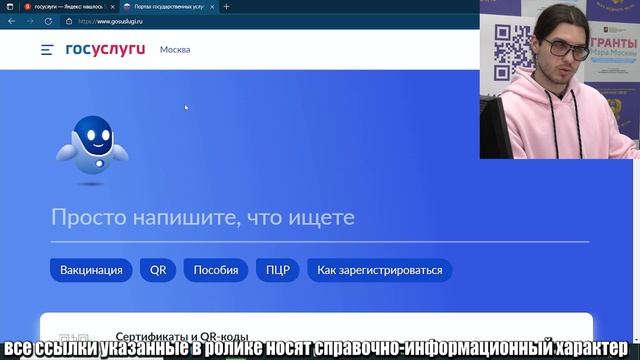Image resolution: width=640 pixels, height=360 pixels.
Task: Open 'Как зарегистрироваться' quick button
Action: pyautogui.click(x=380, y=270)
